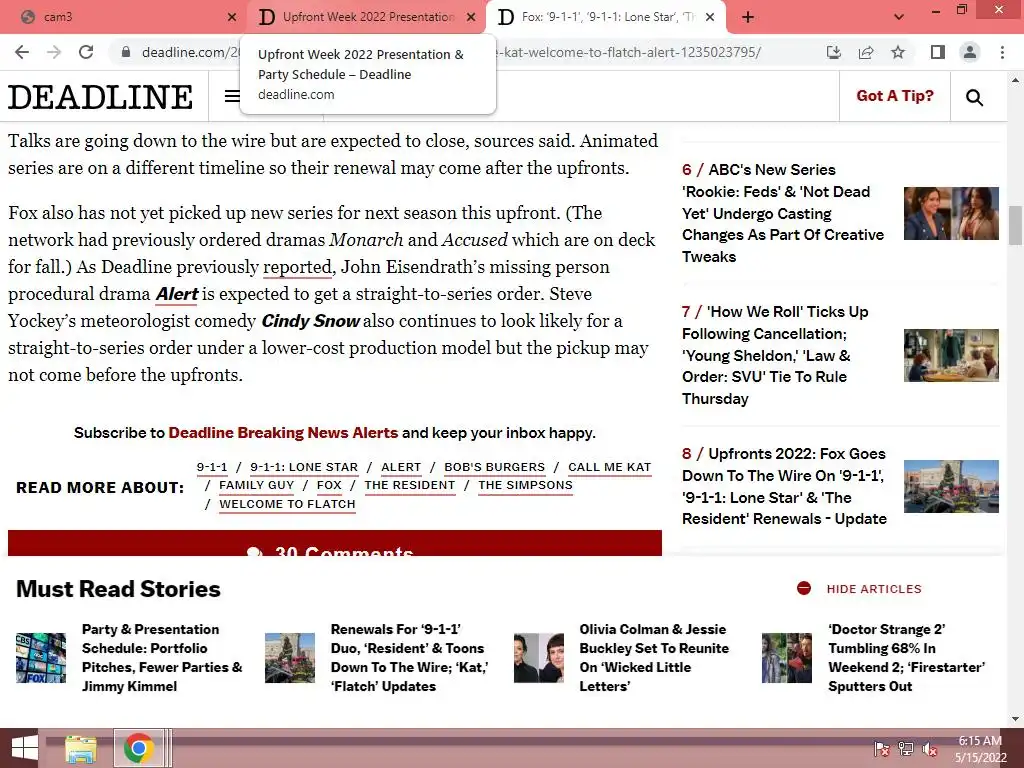
Task: Bookmark this page with star
Action: point(898,52)
